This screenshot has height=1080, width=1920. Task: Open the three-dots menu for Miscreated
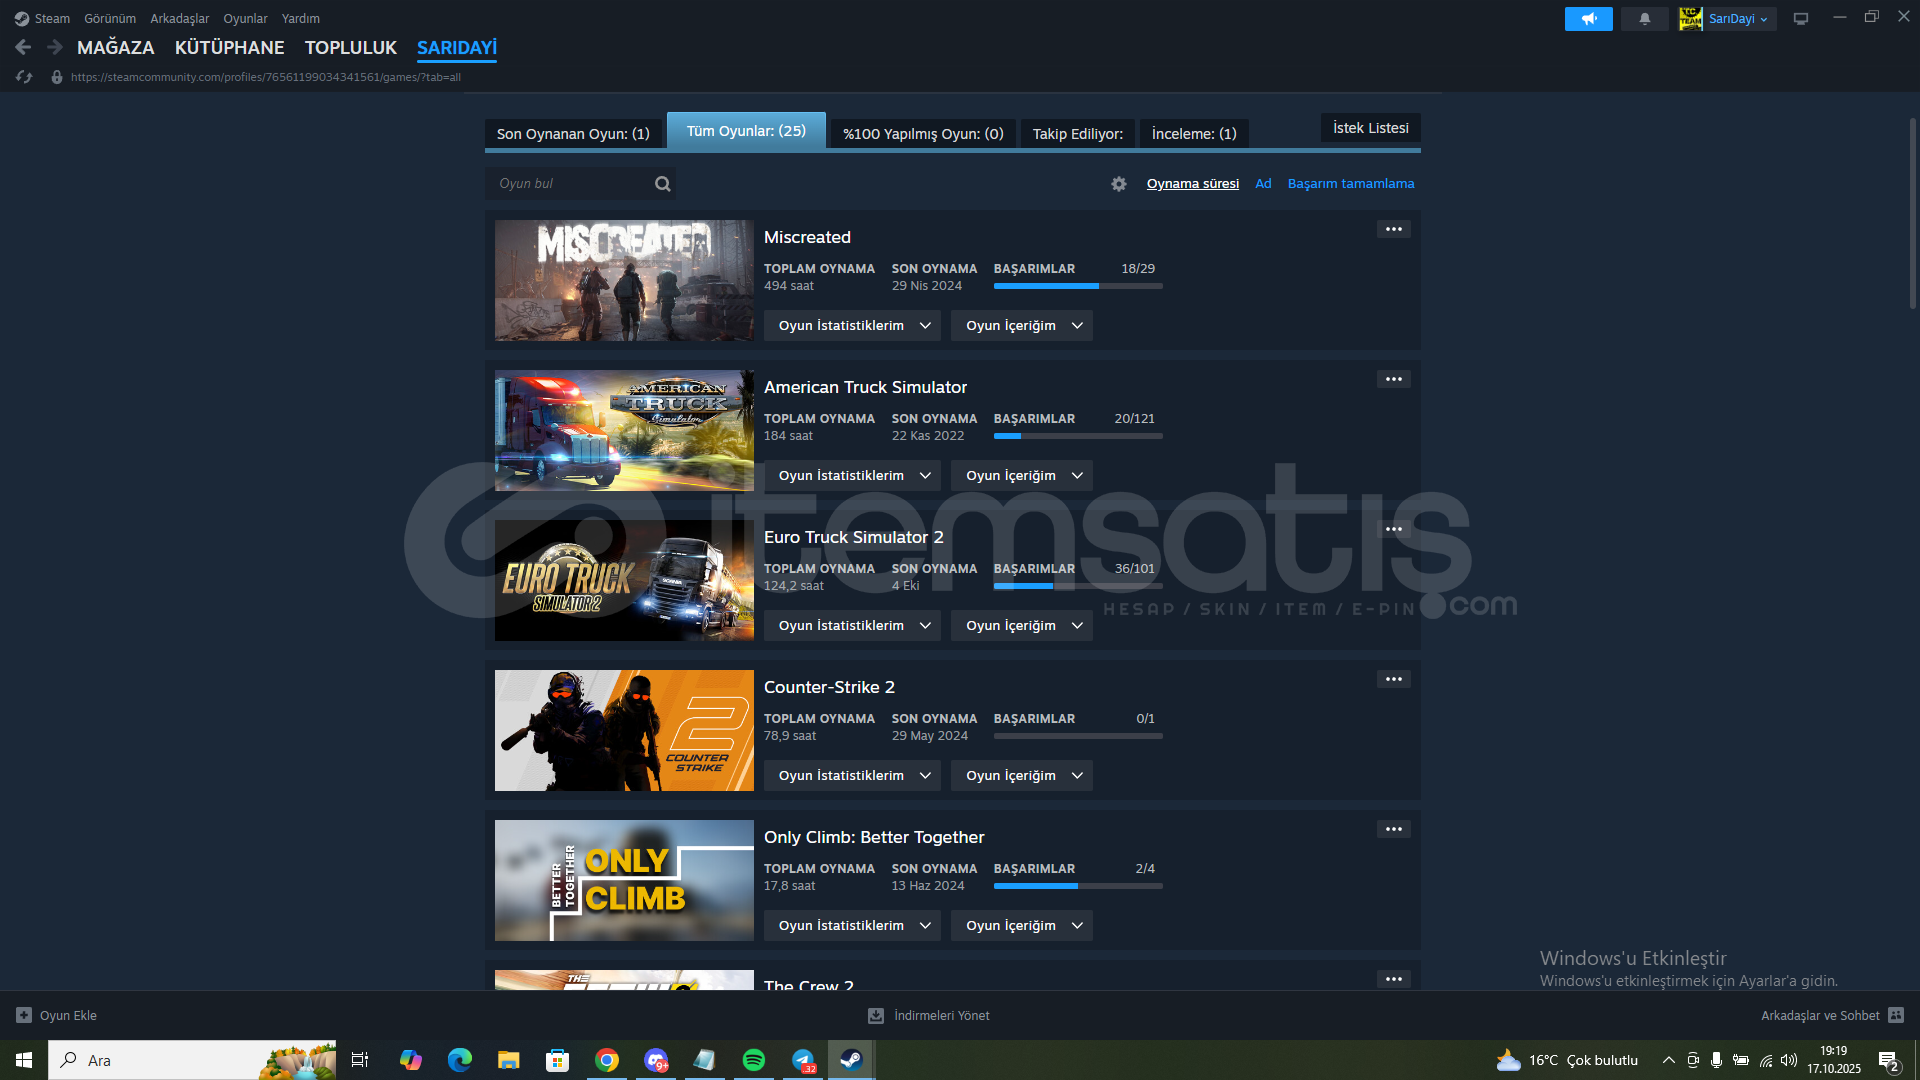[1393, 229]
